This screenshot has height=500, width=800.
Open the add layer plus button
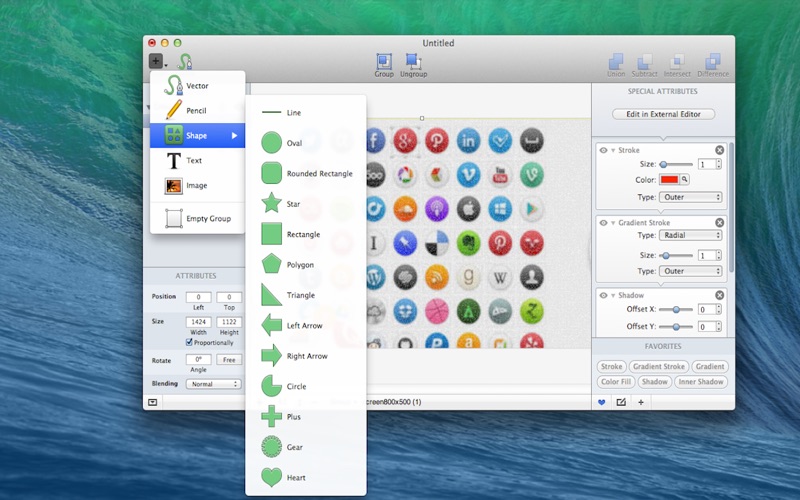[x=156, y=61]
